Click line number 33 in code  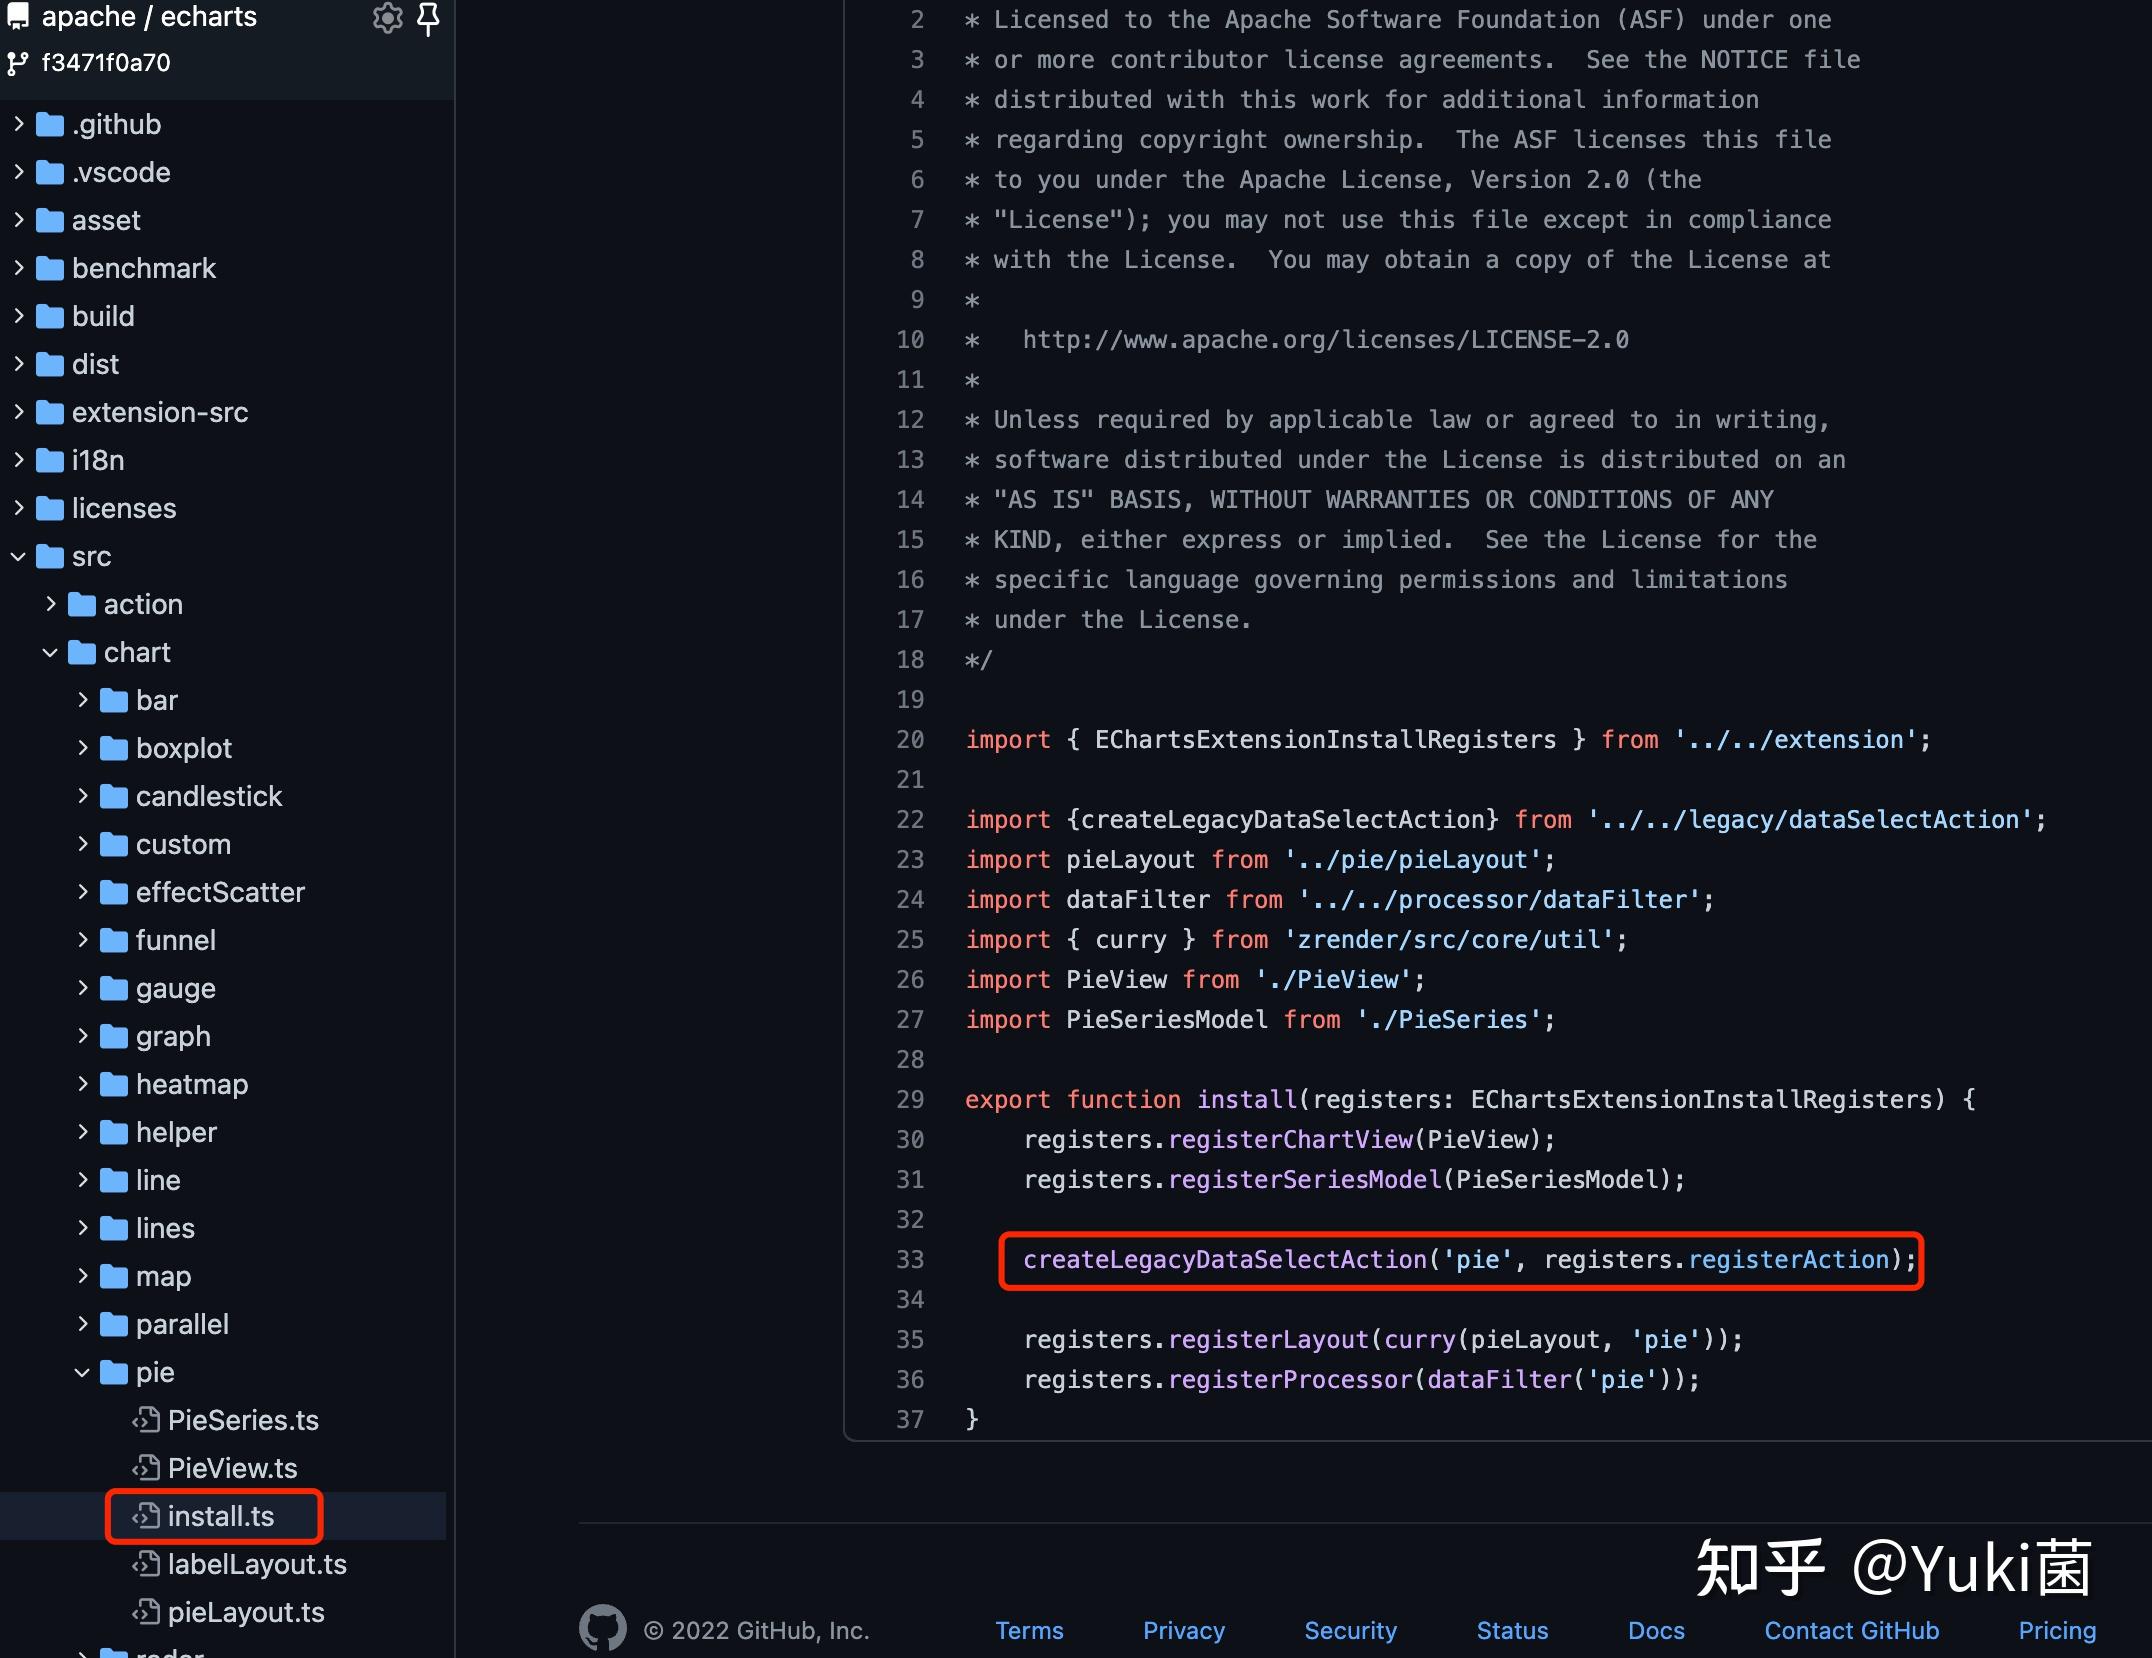(x=910, y=1260)
